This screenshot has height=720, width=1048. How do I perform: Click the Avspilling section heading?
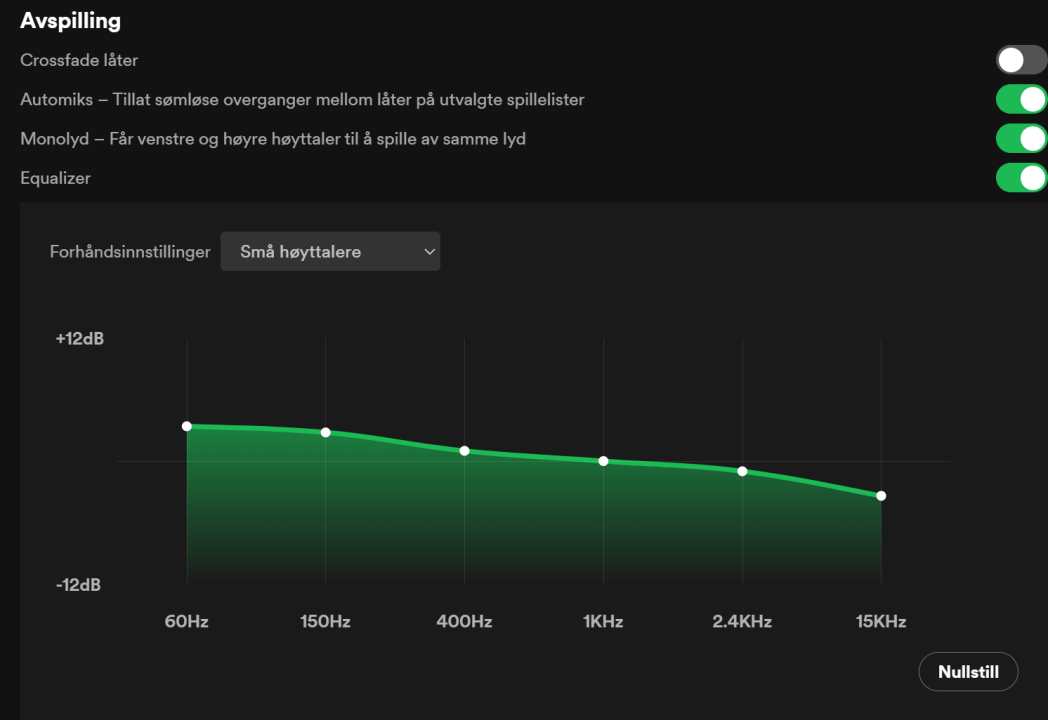pyautogui.click(x=70, y=21)
